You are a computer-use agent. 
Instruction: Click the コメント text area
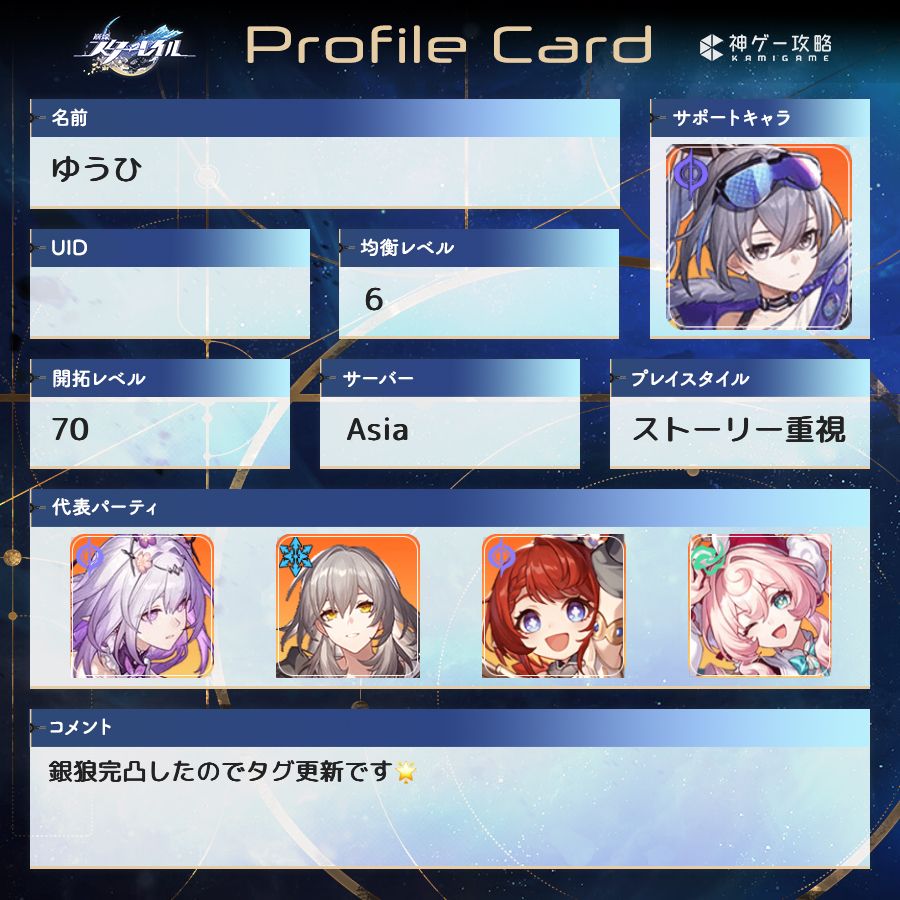(450, 806)
